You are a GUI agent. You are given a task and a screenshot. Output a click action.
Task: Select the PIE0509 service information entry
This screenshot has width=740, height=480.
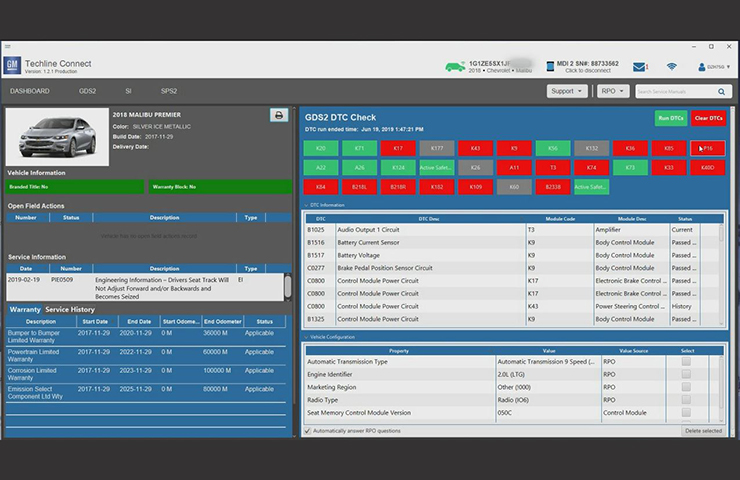pos(145,287)
